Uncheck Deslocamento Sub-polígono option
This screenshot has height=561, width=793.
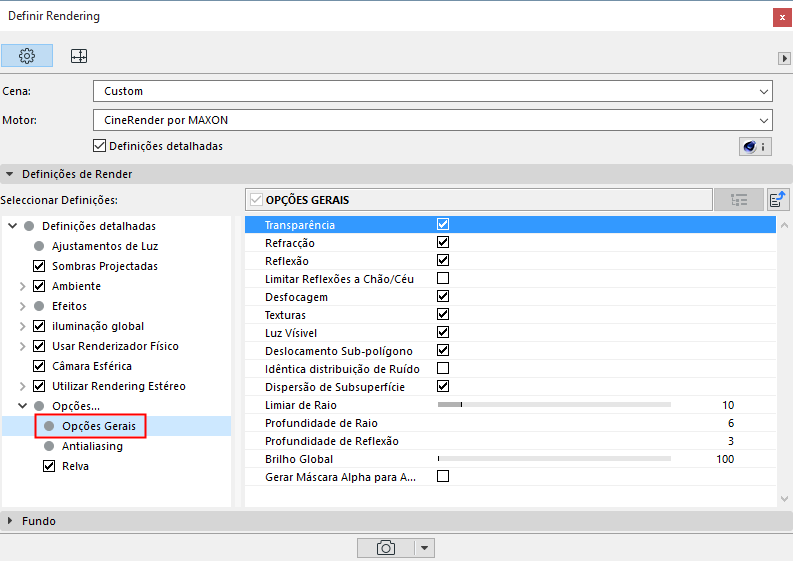point(443,350)
